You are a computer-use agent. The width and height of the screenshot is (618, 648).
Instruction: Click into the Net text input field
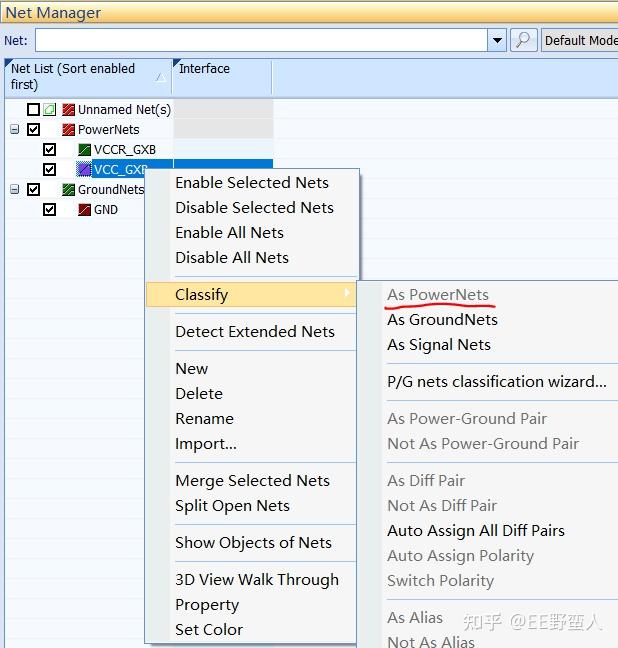point(260,40)
